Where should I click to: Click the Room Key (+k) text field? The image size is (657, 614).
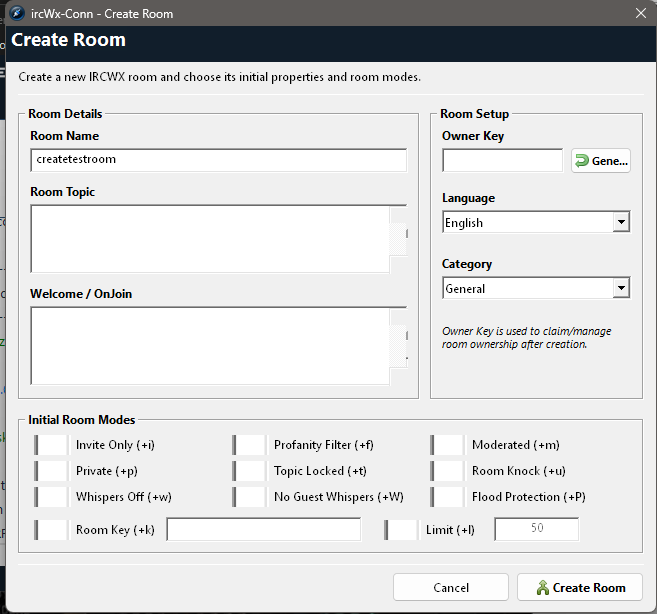[x=264, y=529]
